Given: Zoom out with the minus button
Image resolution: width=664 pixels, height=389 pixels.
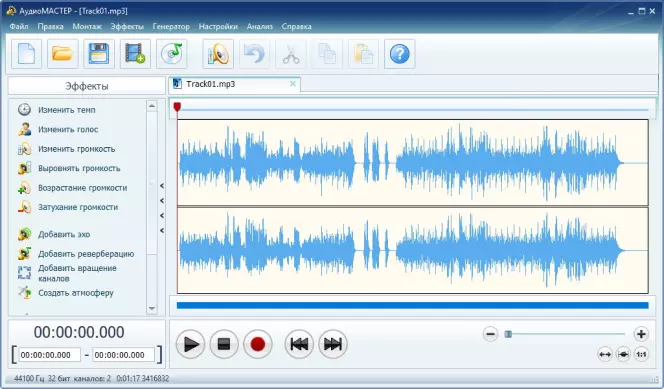Looking at the screenshot, I should pyautogui.click(x=490, y=334).
